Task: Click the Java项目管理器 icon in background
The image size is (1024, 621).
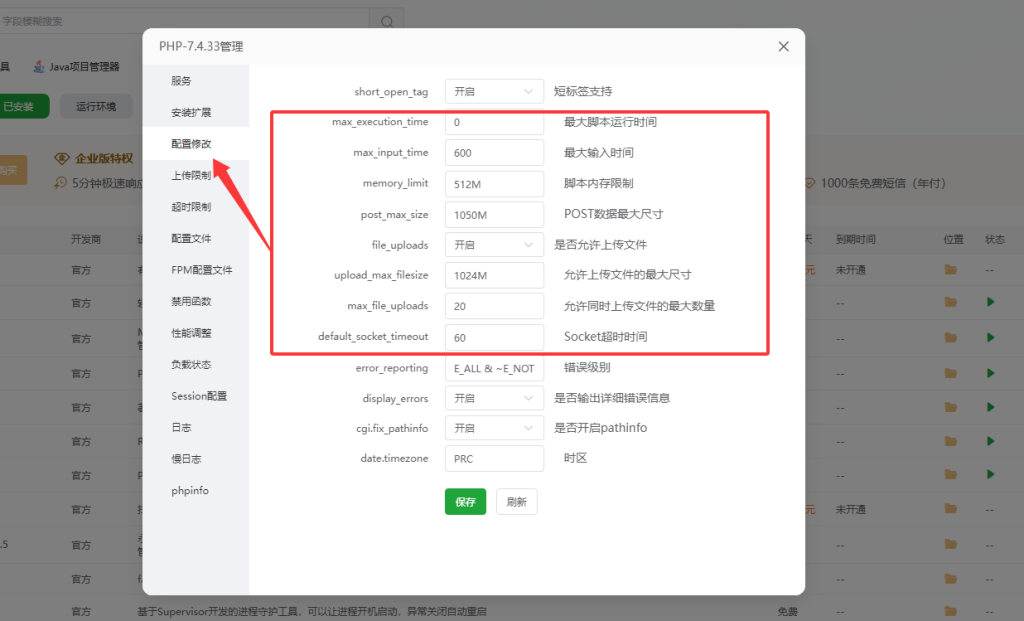Action: coord(39,66)
